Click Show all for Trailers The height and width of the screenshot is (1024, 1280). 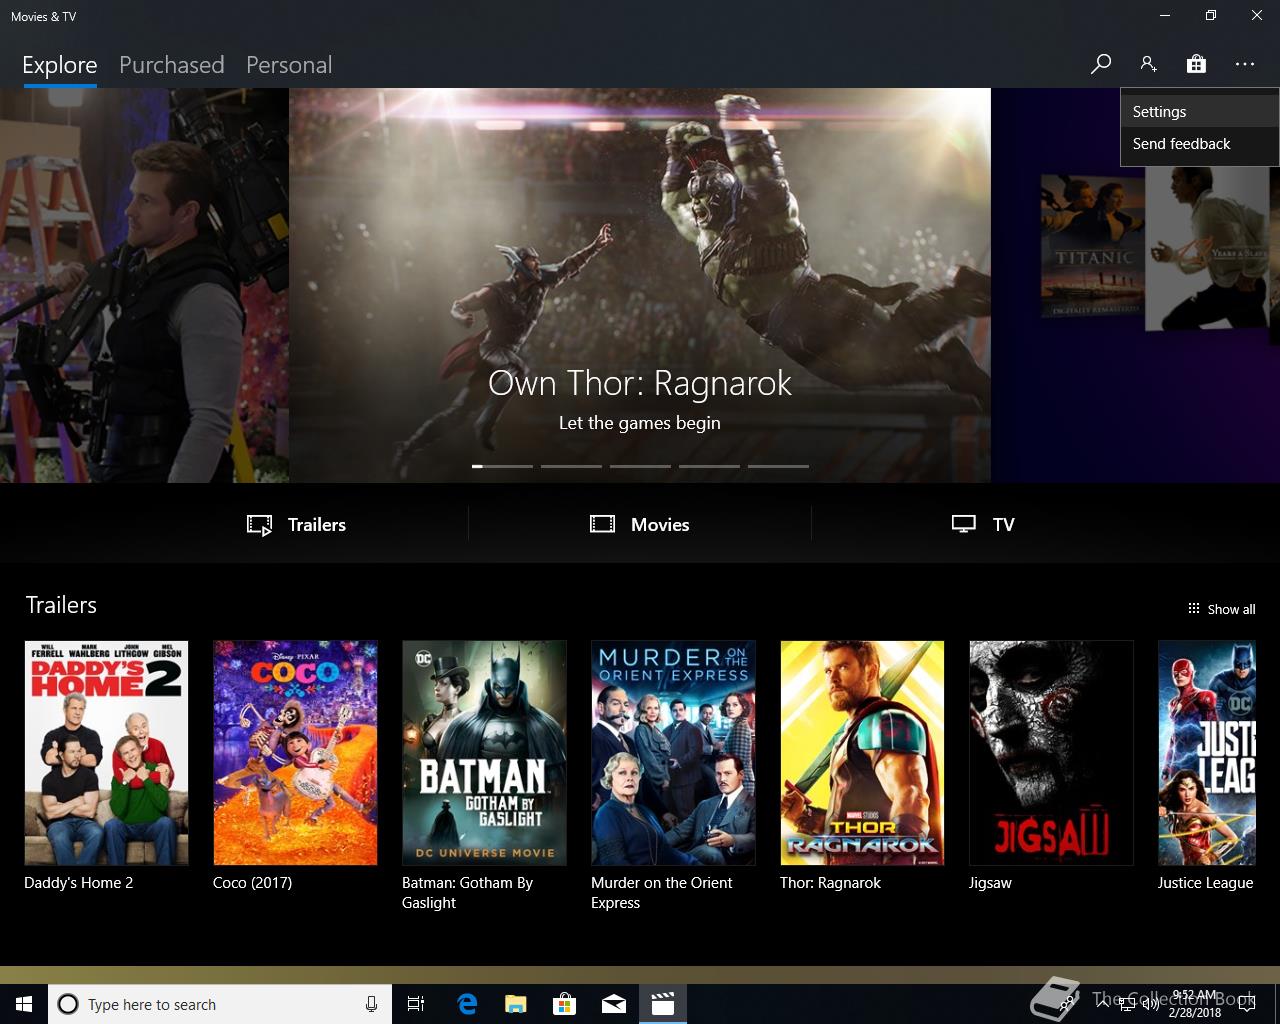(1221, 609)
